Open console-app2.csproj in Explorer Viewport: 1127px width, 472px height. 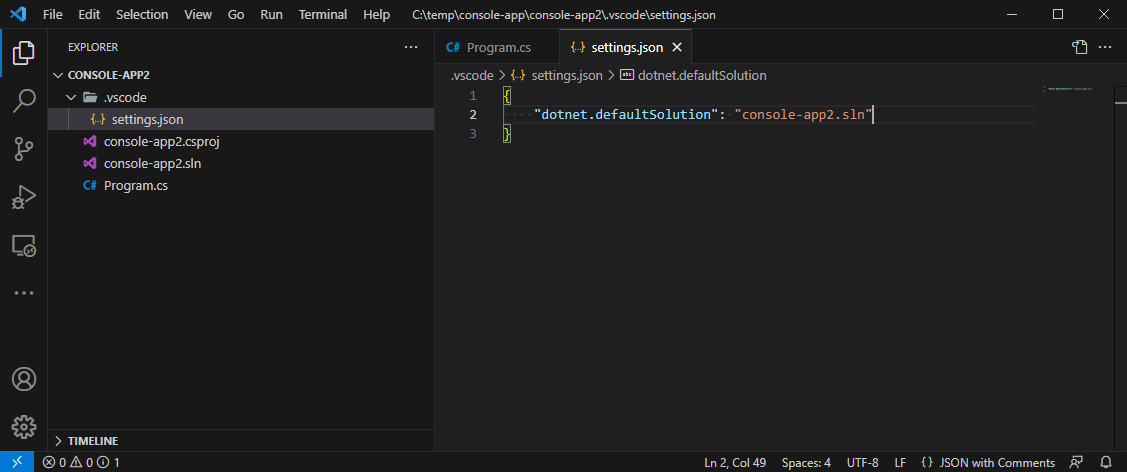click(x=241, y=142)
